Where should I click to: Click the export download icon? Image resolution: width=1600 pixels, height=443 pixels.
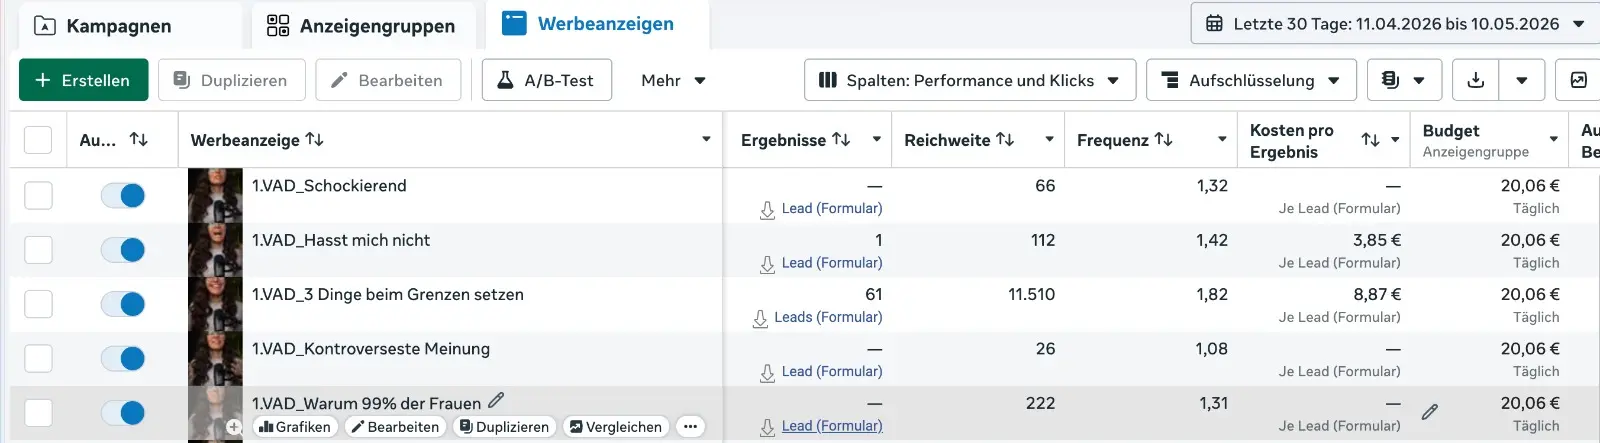point(1475,80)
